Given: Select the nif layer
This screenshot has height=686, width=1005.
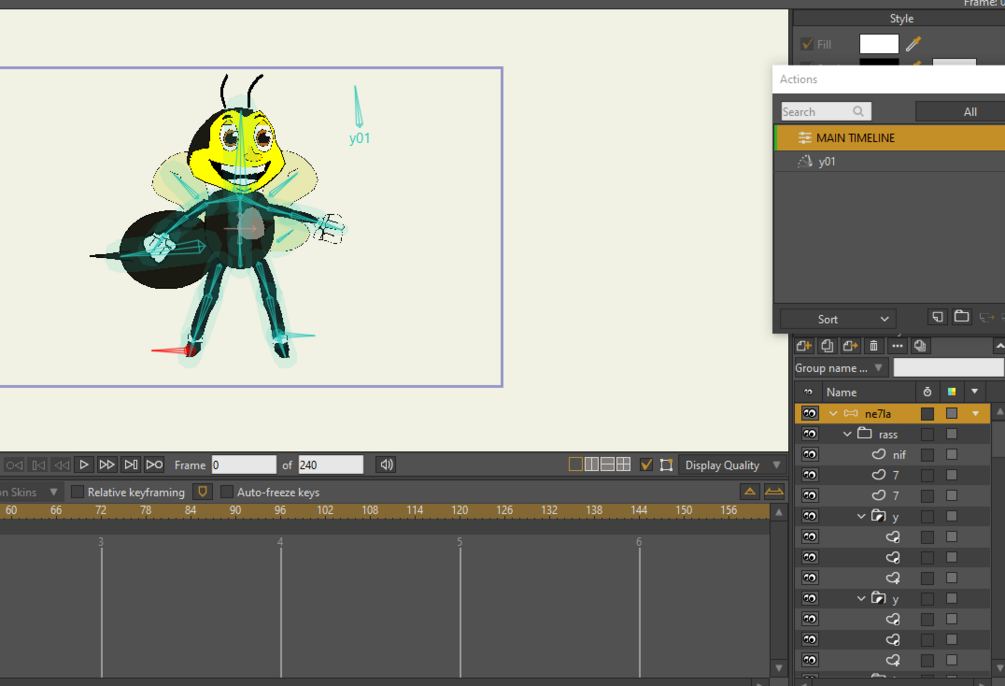Looking at the screenshot, I should (893, 455).
